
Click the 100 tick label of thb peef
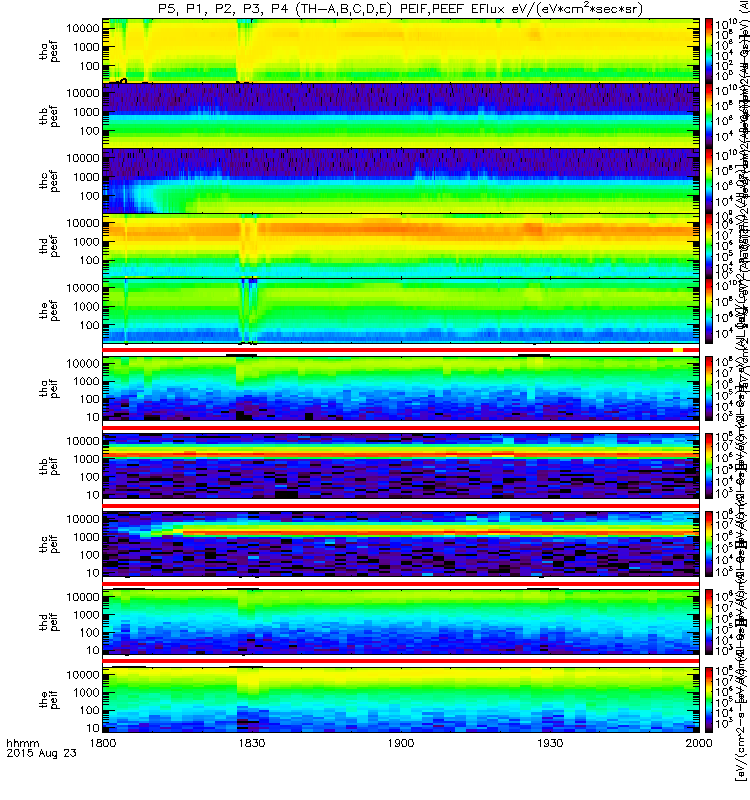tap(90, 131)
